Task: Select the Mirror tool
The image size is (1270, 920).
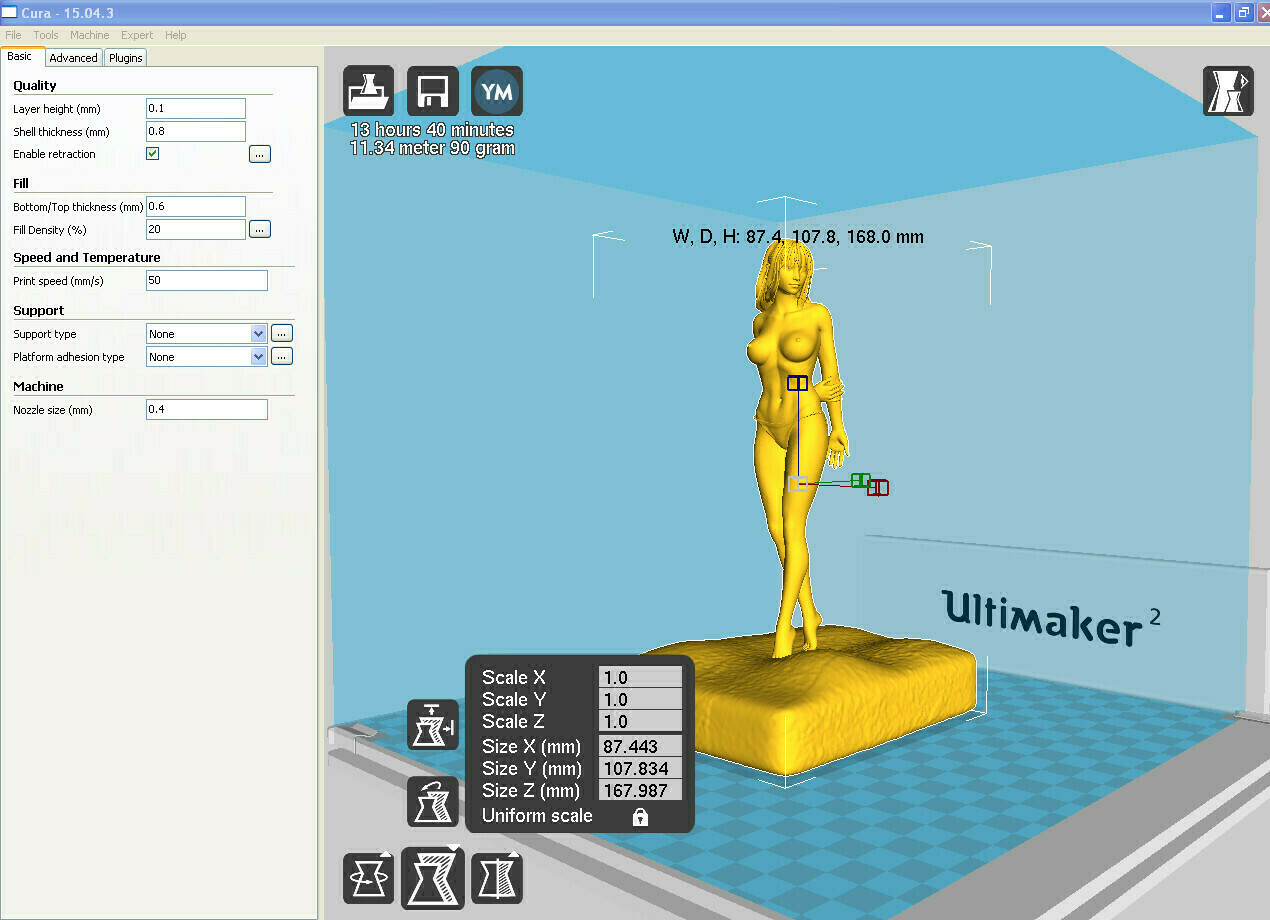Action: click(x=496, y=878)
